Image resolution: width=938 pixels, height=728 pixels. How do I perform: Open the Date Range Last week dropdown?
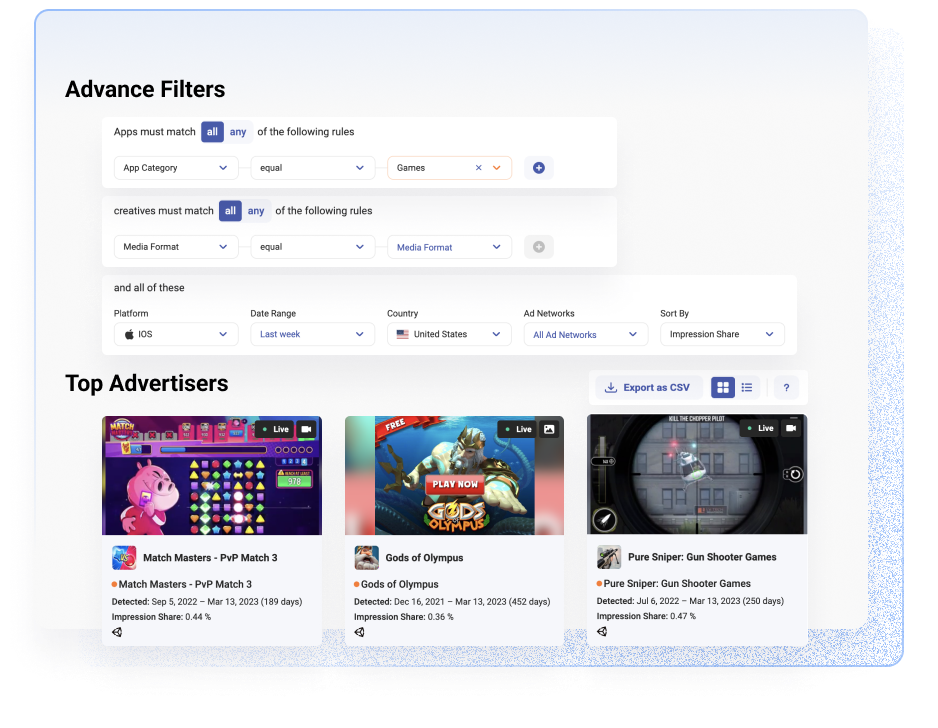click(312, 334)
